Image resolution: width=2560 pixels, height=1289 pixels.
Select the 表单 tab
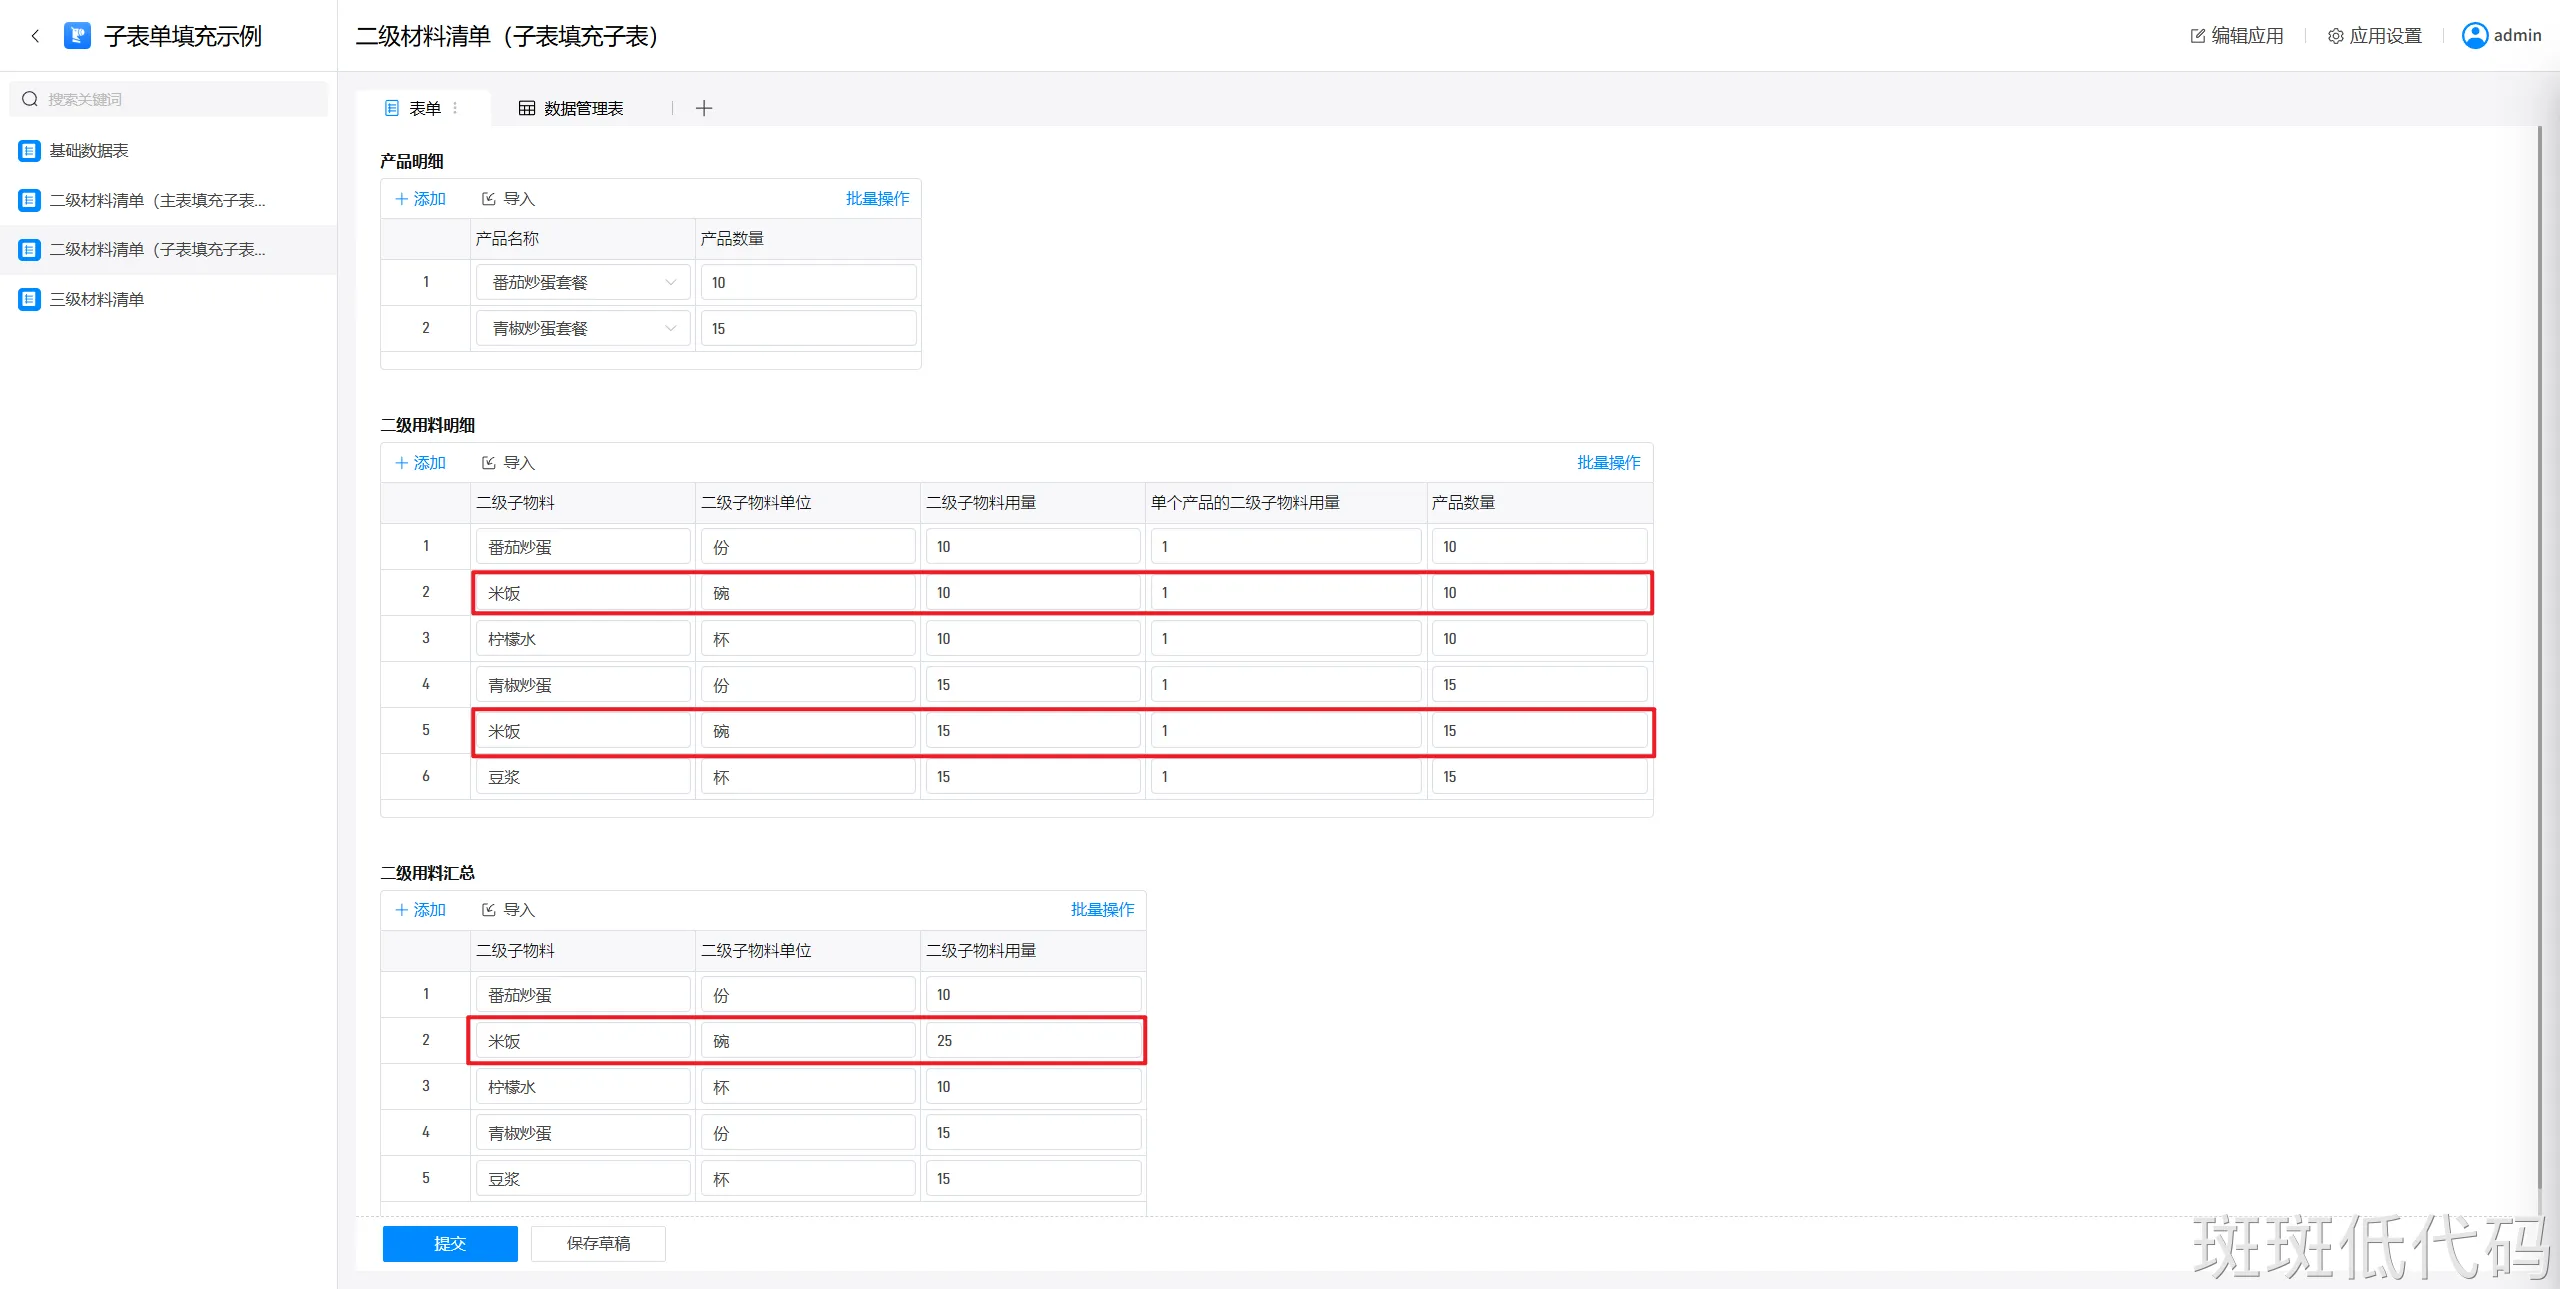pyautogui.click(x=424, y=108)
